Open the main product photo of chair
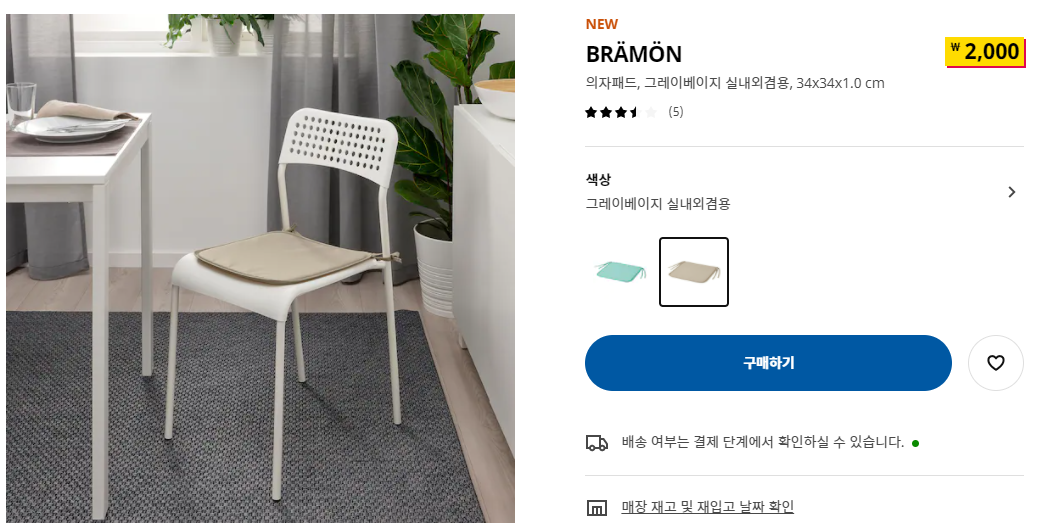The height and width of the screenshot is (530, 1044). [x=260, y=268]
